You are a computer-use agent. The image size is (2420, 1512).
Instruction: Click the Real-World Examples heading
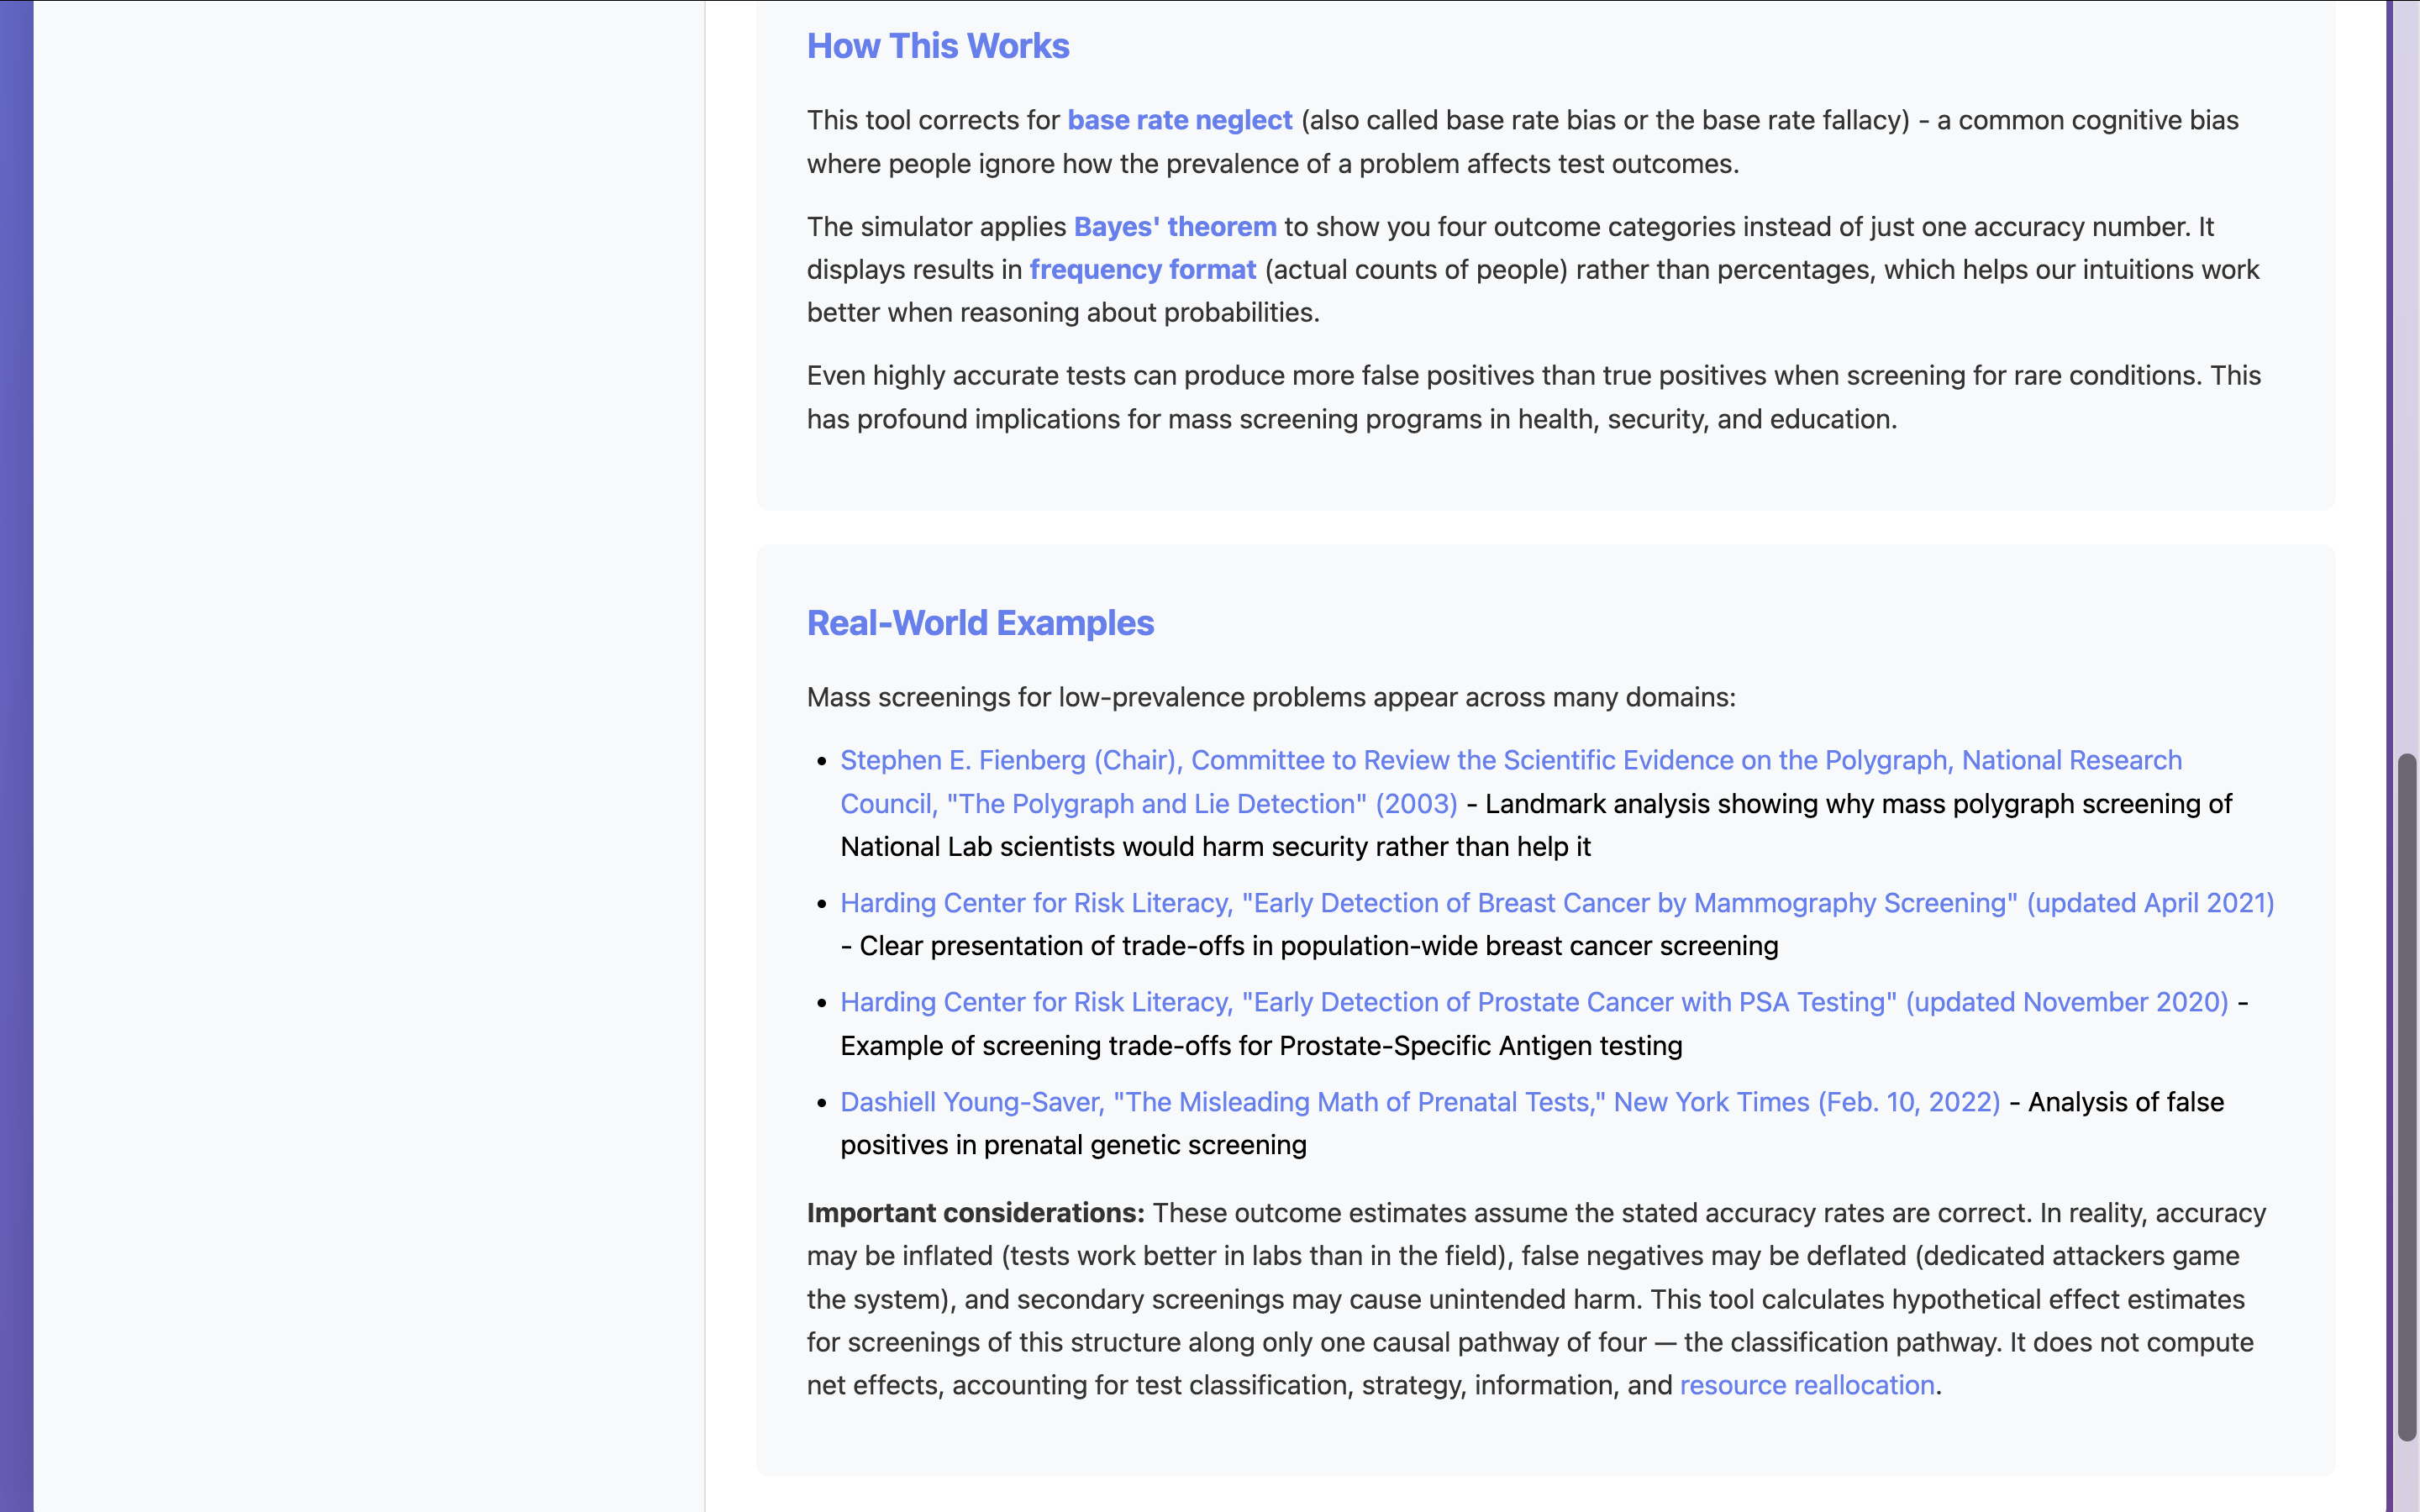979,623
